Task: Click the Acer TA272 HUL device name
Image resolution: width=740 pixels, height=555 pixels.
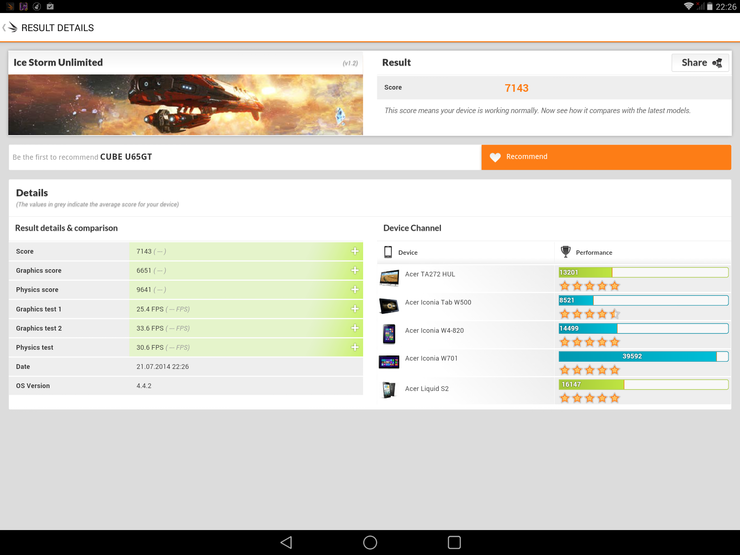Action: point(430,274)
